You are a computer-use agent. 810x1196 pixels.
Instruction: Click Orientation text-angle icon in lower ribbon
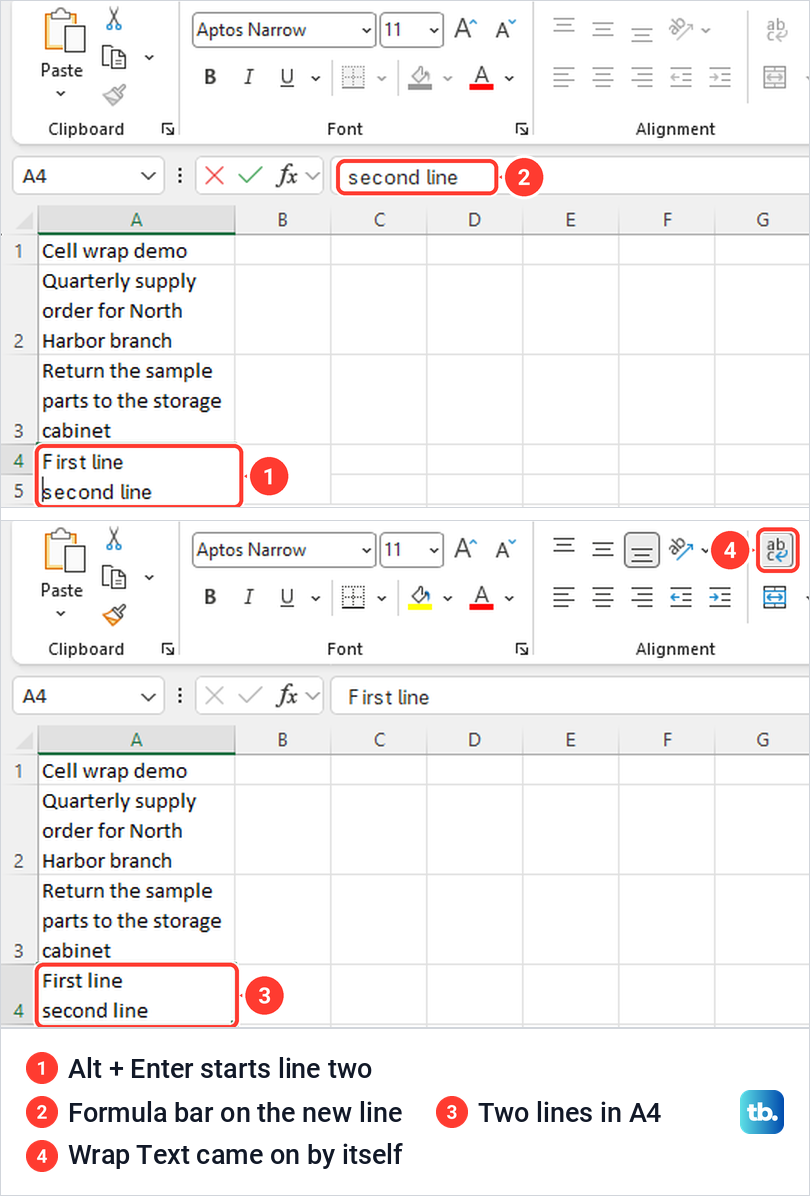tap(681, 549)
